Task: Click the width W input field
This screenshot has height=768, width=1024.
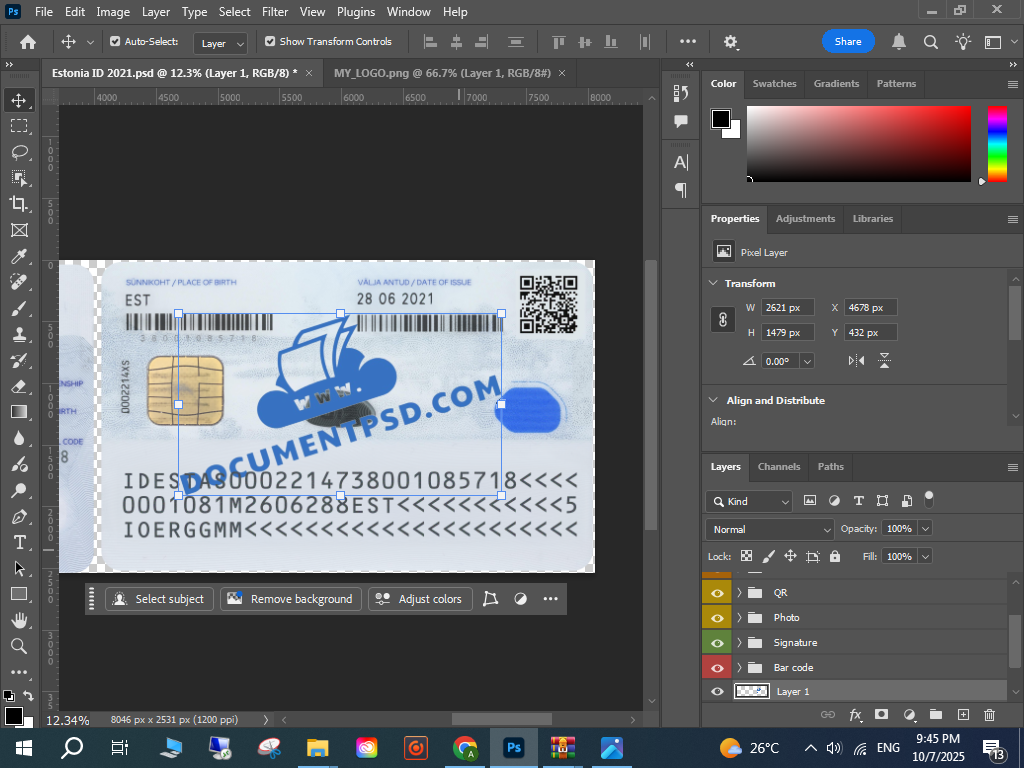Action: point(787,308)
